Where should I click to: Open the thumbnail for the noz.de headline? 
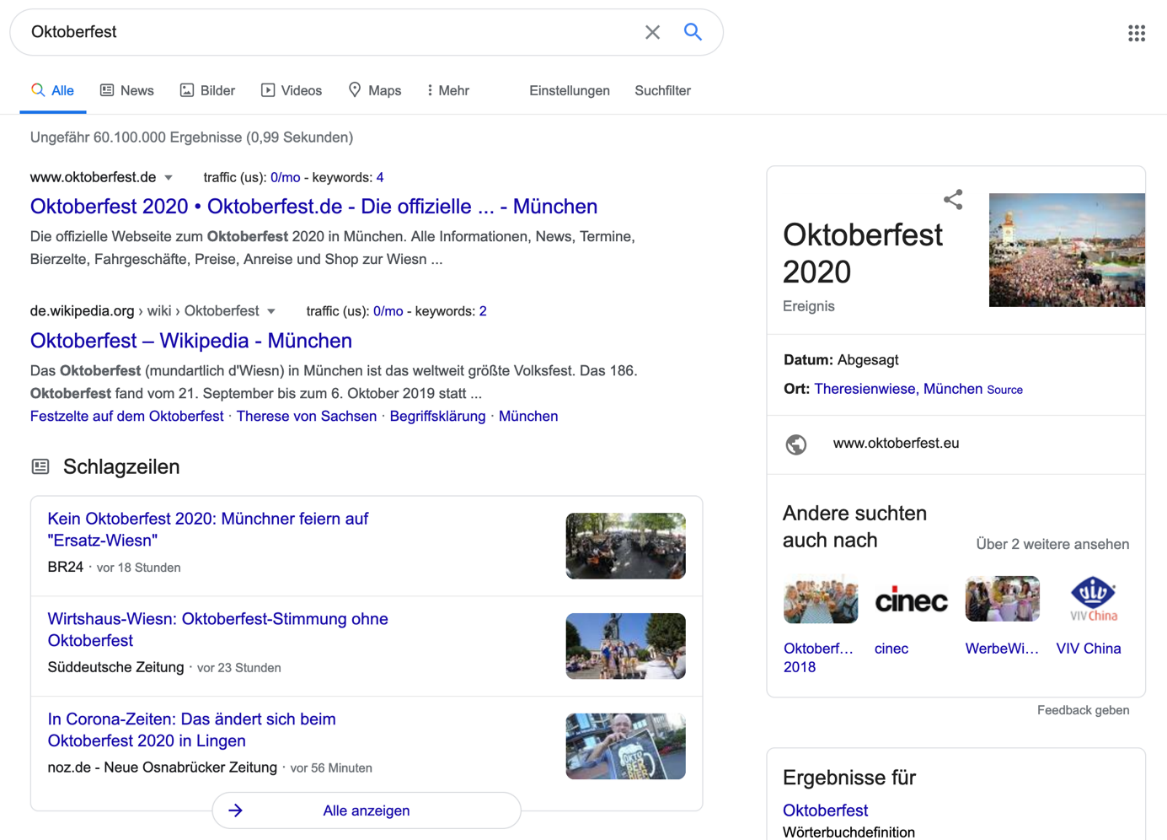pos(626,746)
